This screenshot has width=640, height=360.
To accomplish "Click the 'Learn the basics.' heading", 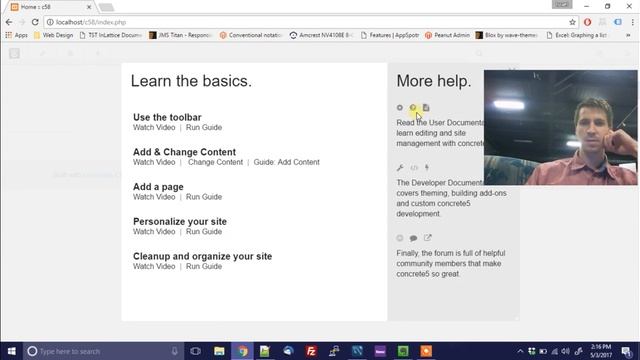I will click(x=191, y=81).
